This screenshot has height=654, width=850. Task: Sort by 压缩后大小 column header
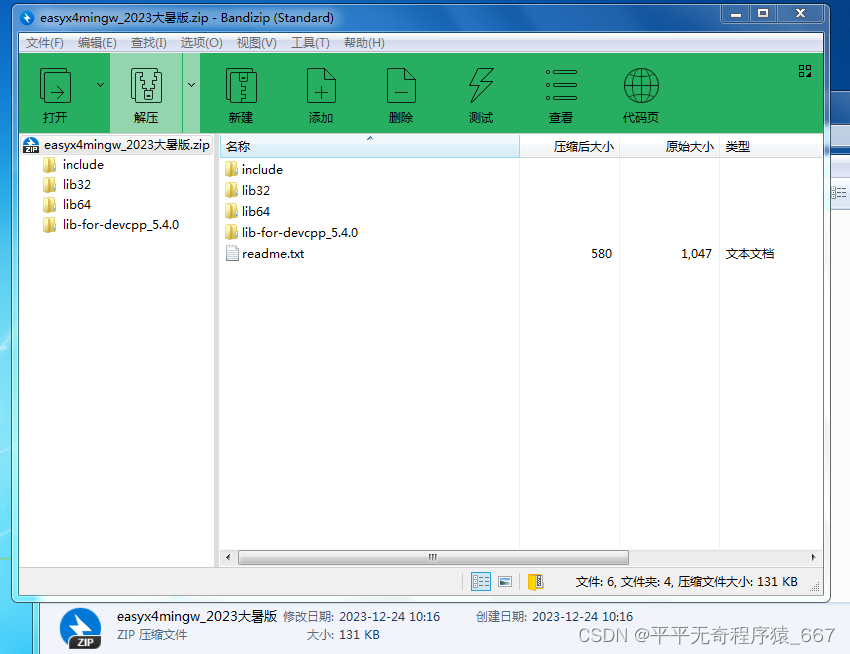(569, 146)
